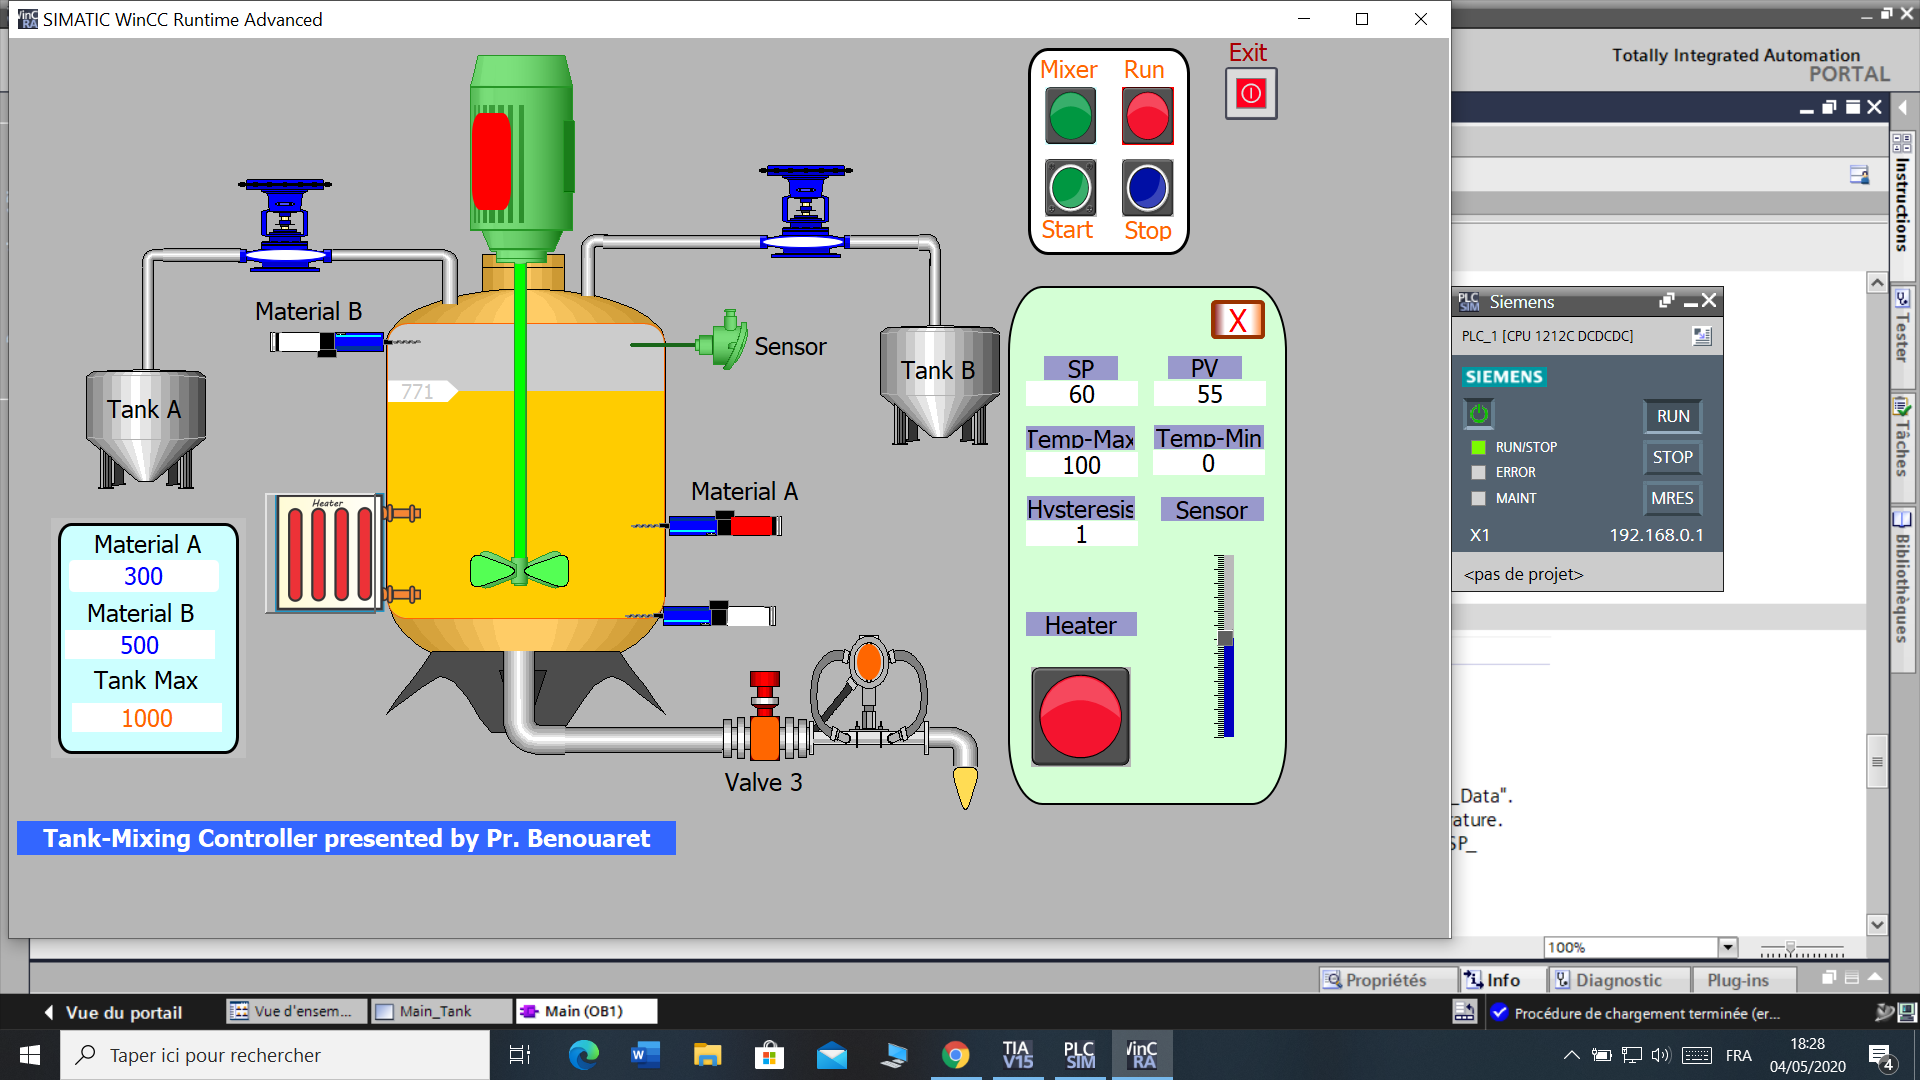Open PLCSIM from the taskbar
This screenshot has width=1920, height=1080.
(x=1079, y=1055)
